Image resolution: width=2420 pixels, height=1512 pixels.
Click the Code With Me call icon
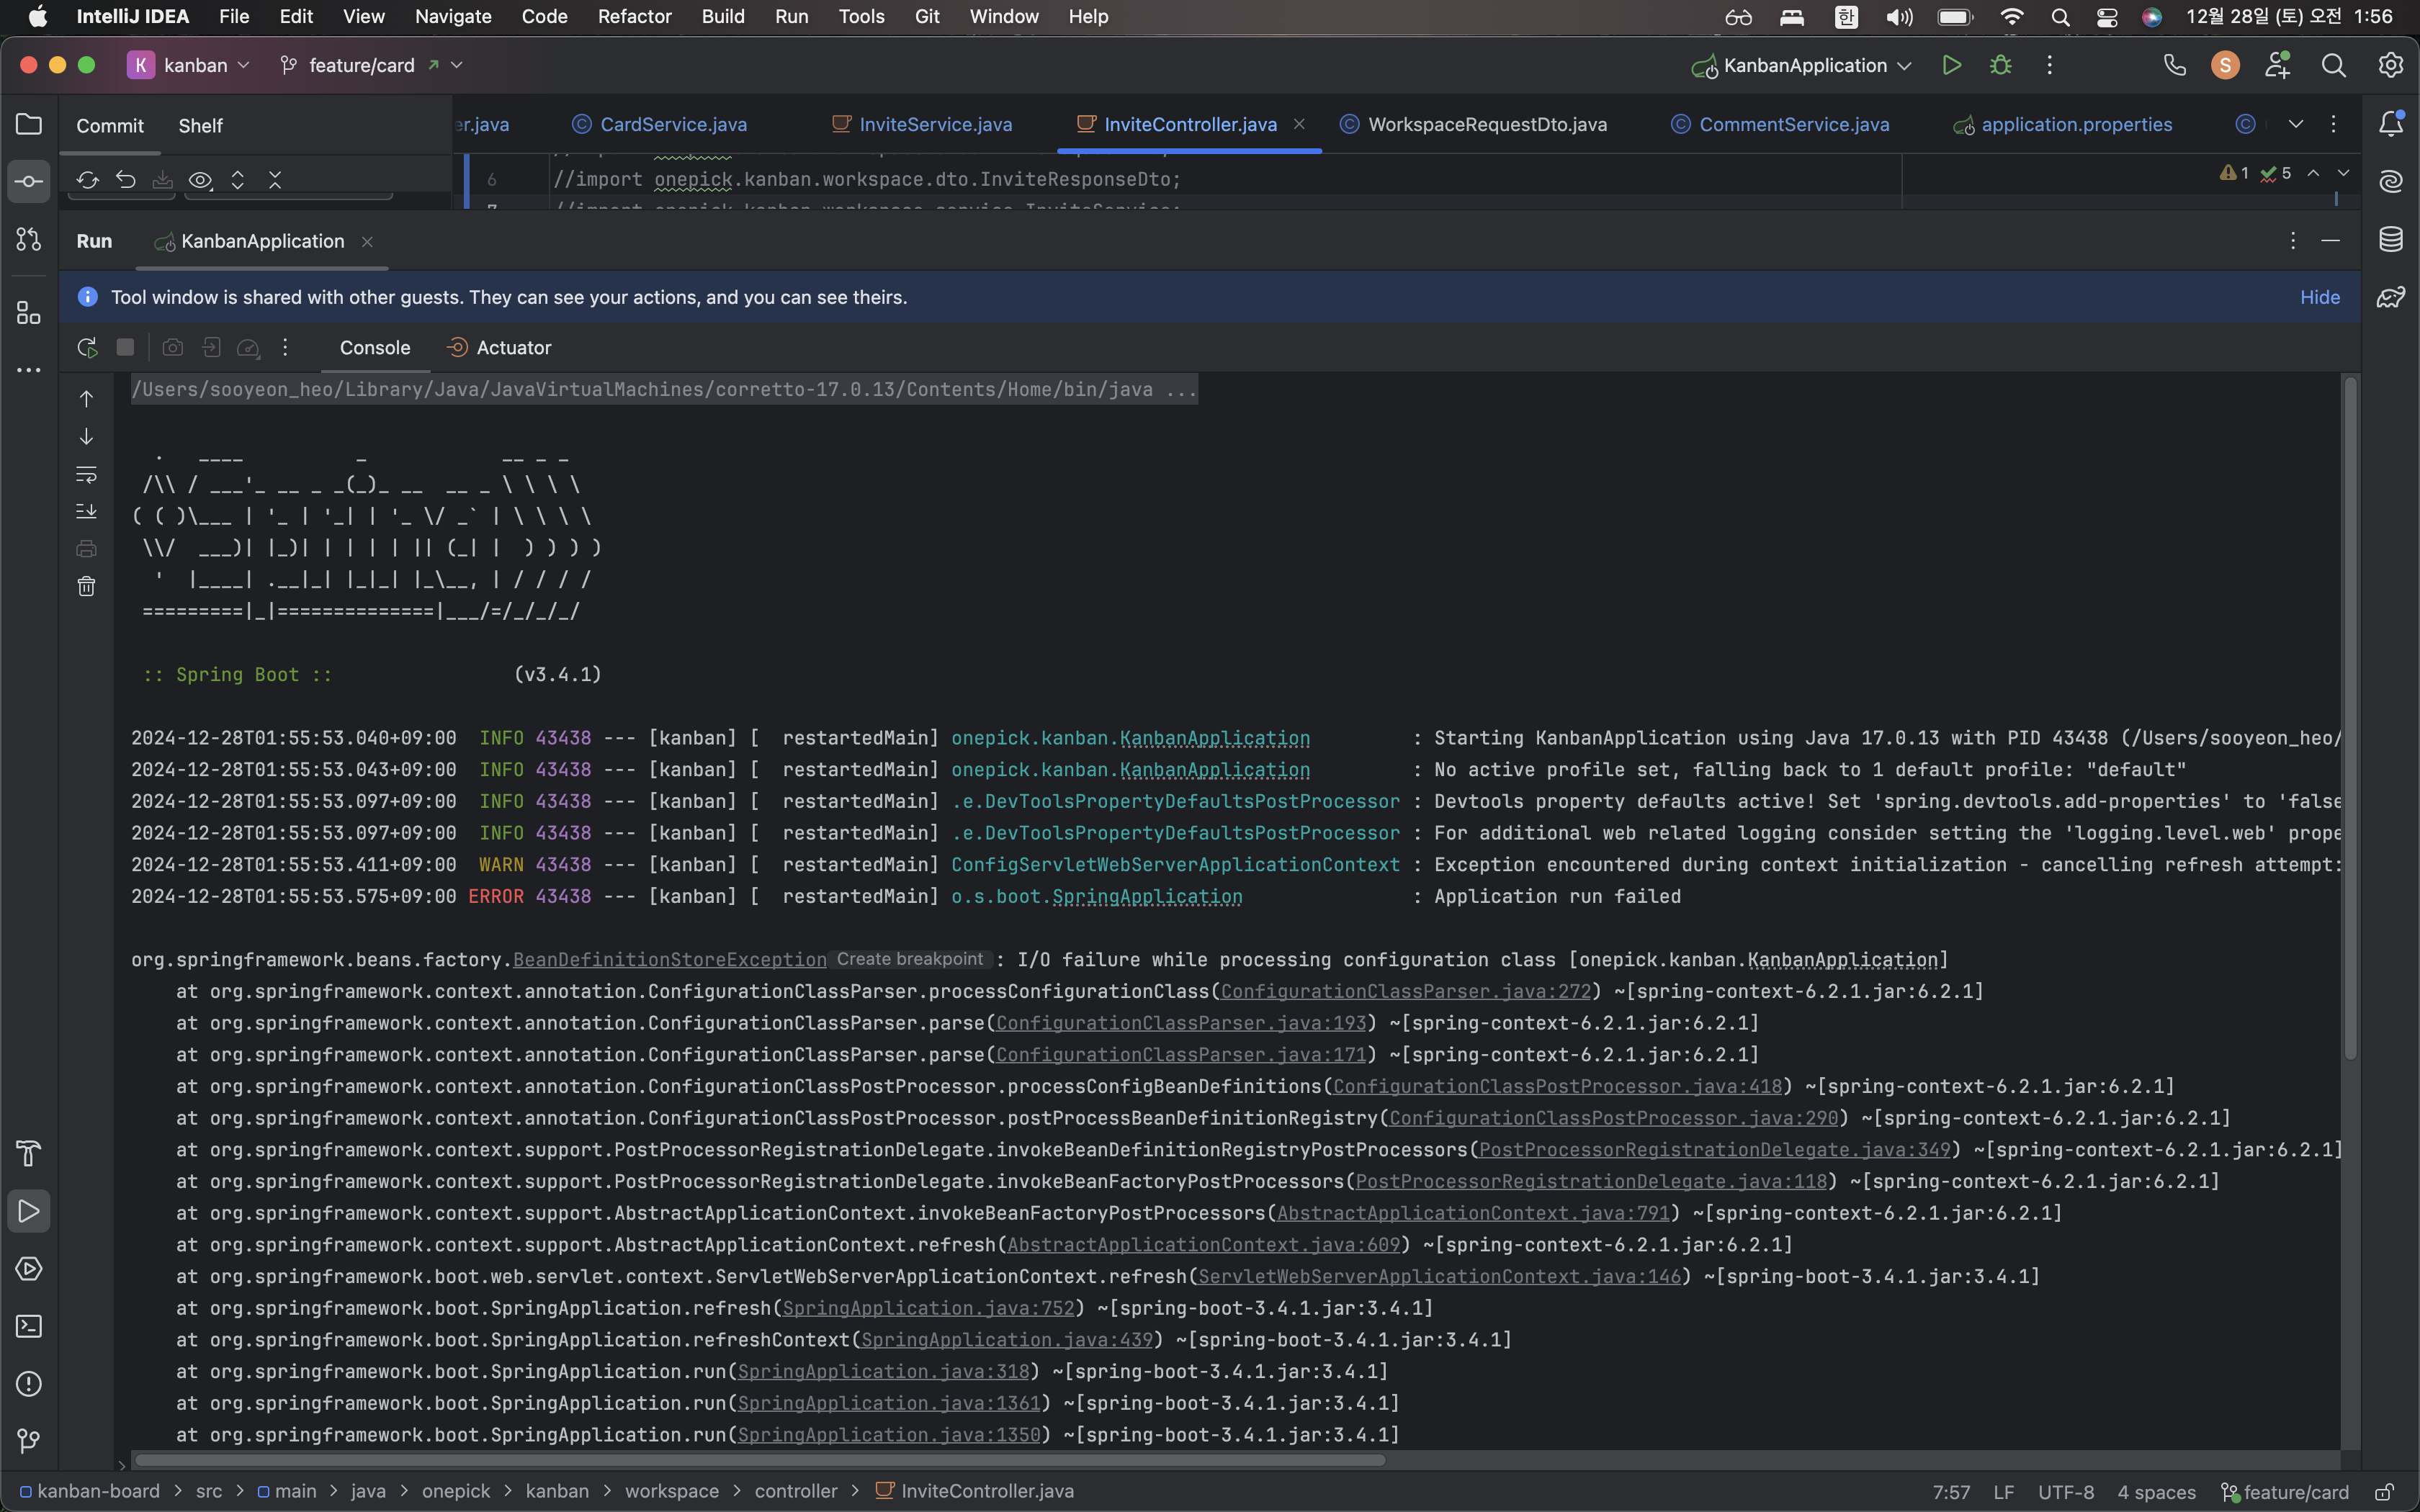(x=2174, y=65)
